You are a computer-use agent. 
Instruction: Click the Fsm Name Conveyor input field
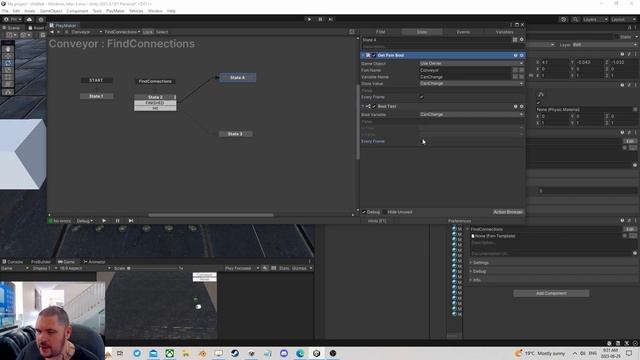pos(465,70)
